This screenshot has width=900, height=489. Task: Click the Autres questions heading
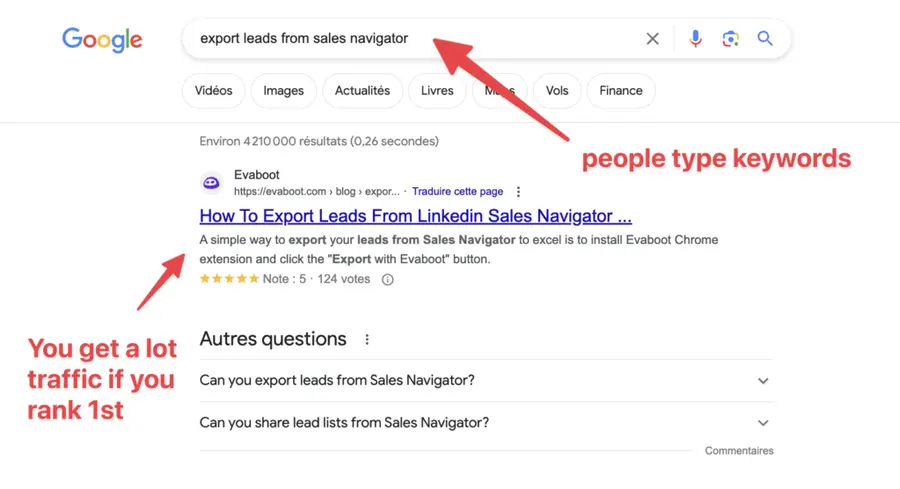tap(273, 339)
